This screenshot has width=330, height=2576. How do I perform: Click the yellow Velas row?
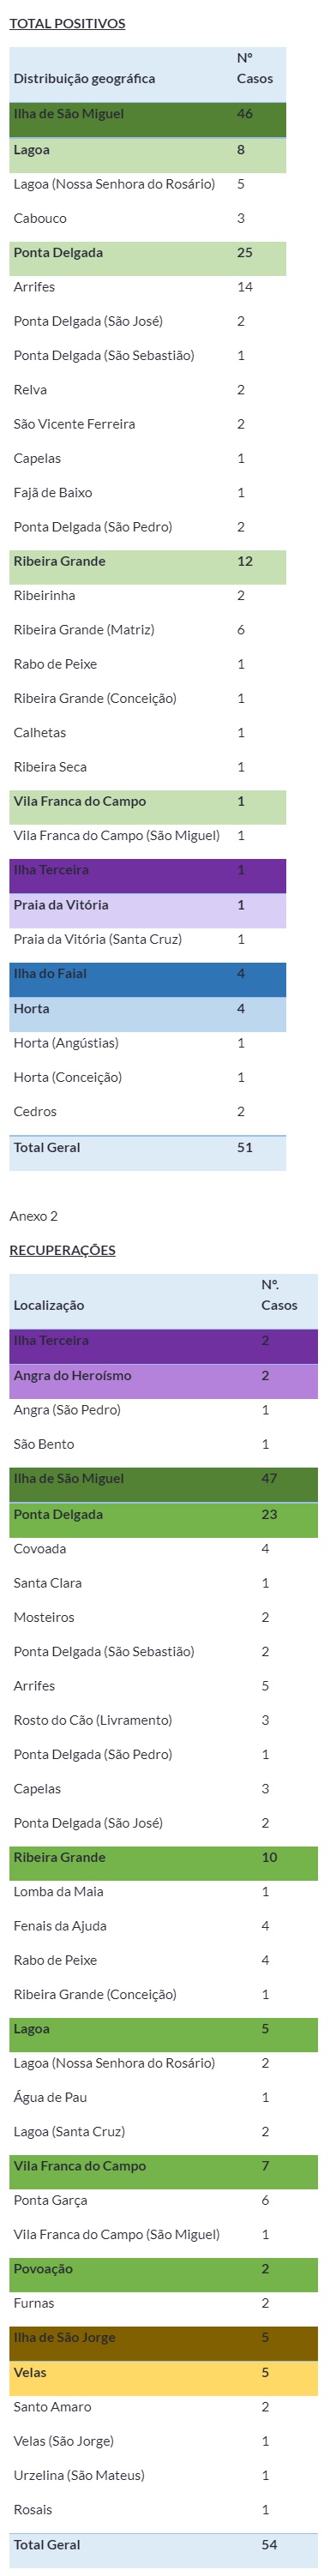pyautogui.click(x=164, y=2379)
